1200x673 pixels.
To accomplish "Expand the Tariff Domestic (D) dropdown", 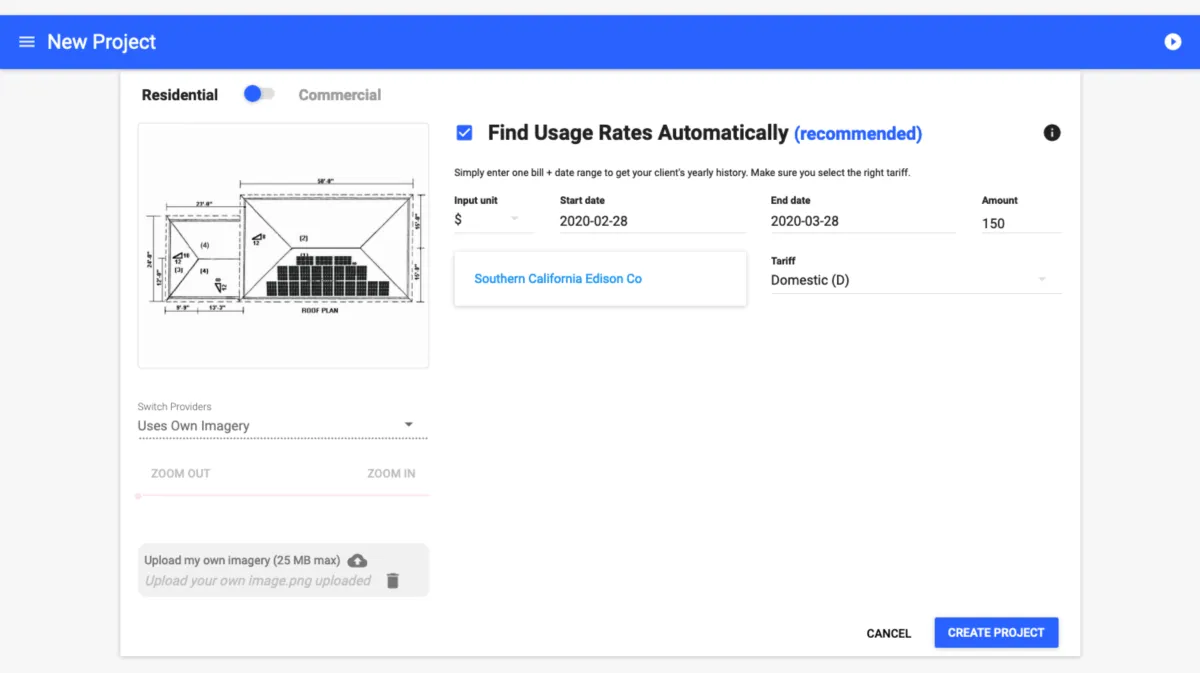I will click(x=914, y=280).
